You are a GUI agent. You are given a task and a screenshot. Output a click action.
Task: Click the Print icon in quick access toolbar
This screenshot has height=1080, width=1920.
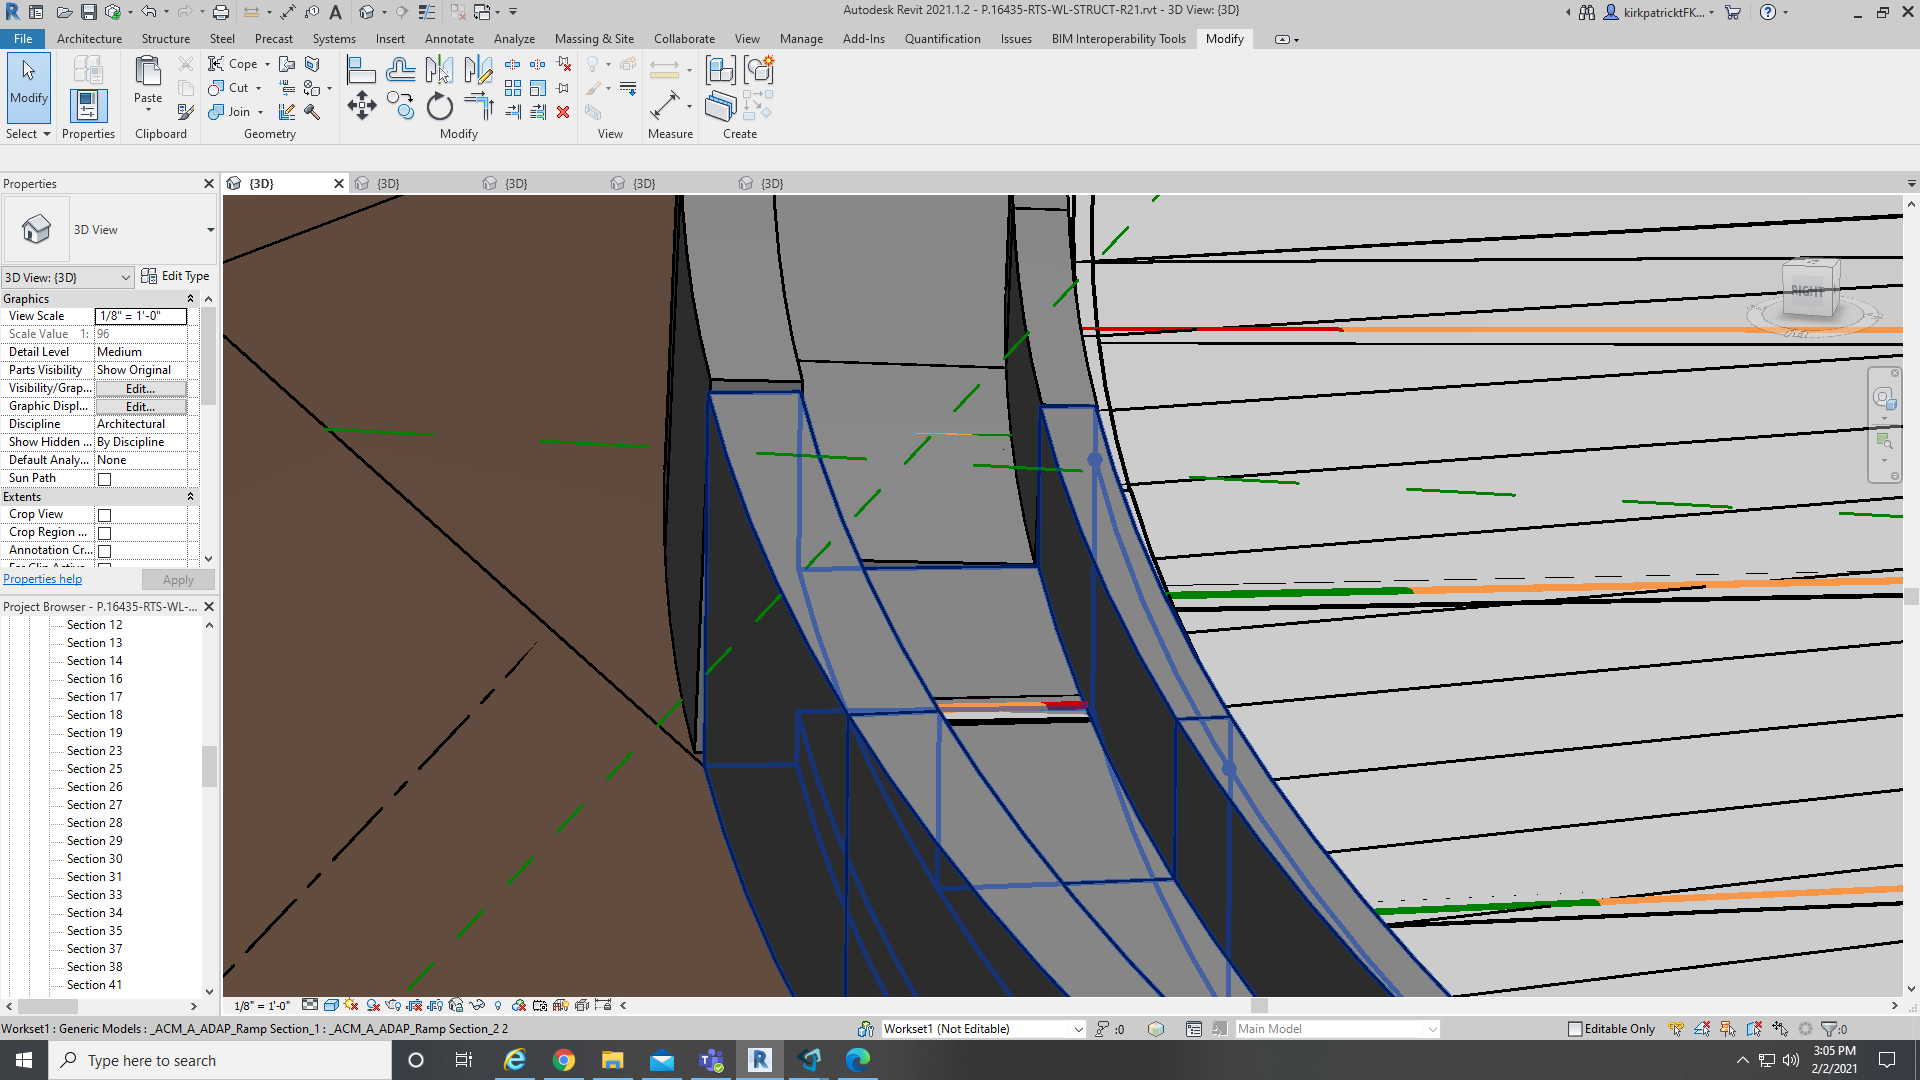point(221,12)
